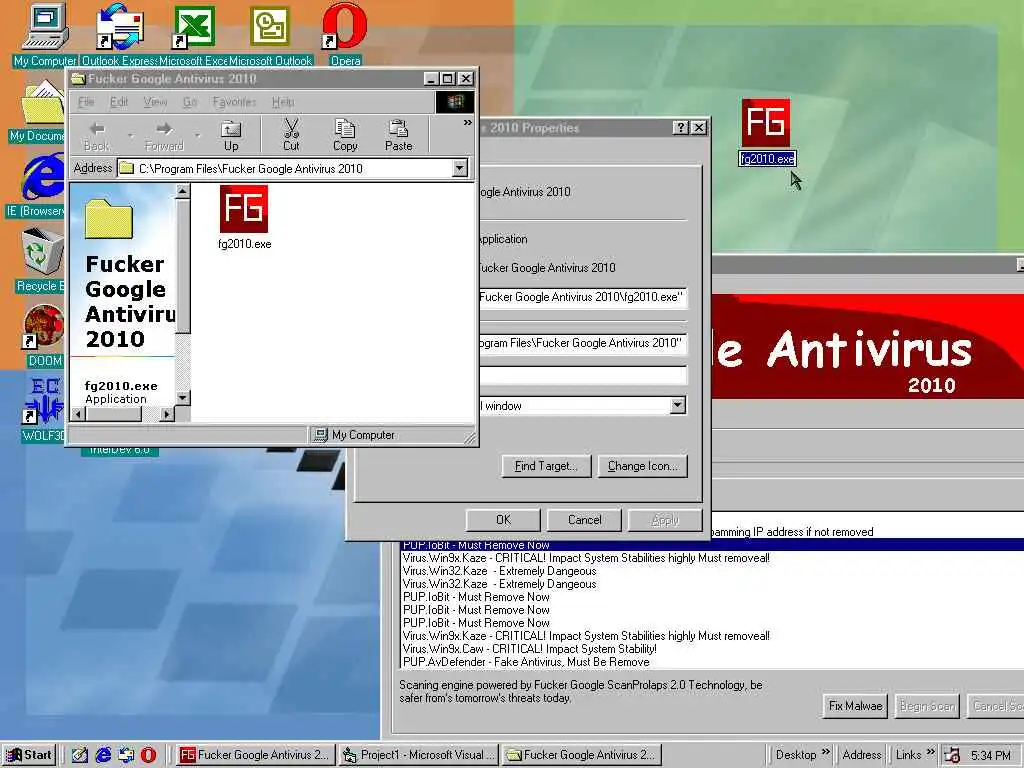This screenshot has width=1024, height=768.
Task: Click the Explorer address path text field
Action: 285,168
